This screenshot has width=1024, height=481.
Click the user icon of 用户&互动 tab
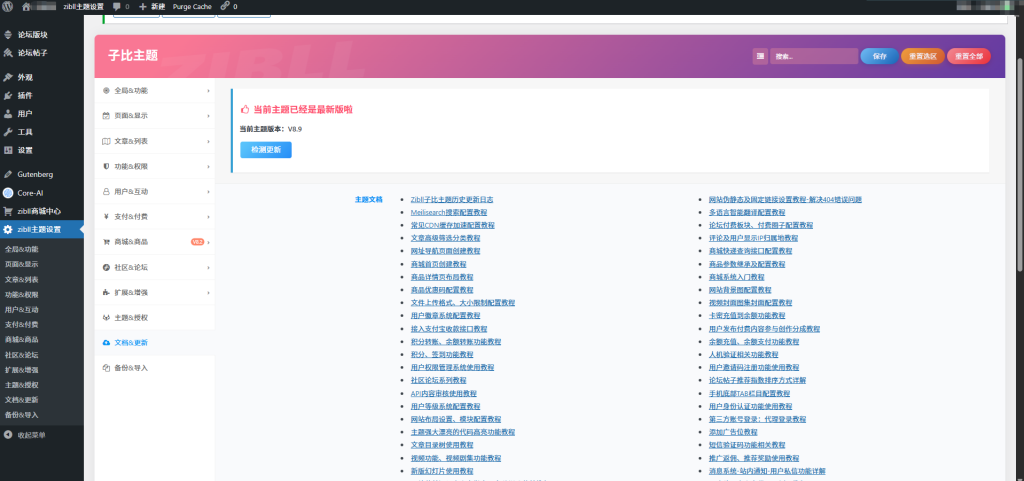pyautogui.click(x=106, y=192)
